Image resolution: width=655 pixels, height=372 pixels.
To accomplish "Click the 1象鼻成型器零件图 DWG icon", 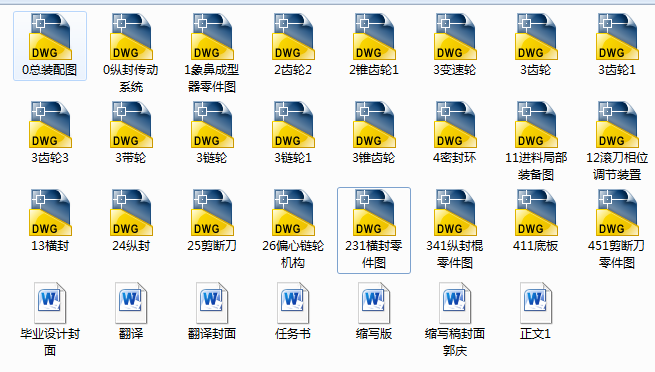I will click(212, 37).
